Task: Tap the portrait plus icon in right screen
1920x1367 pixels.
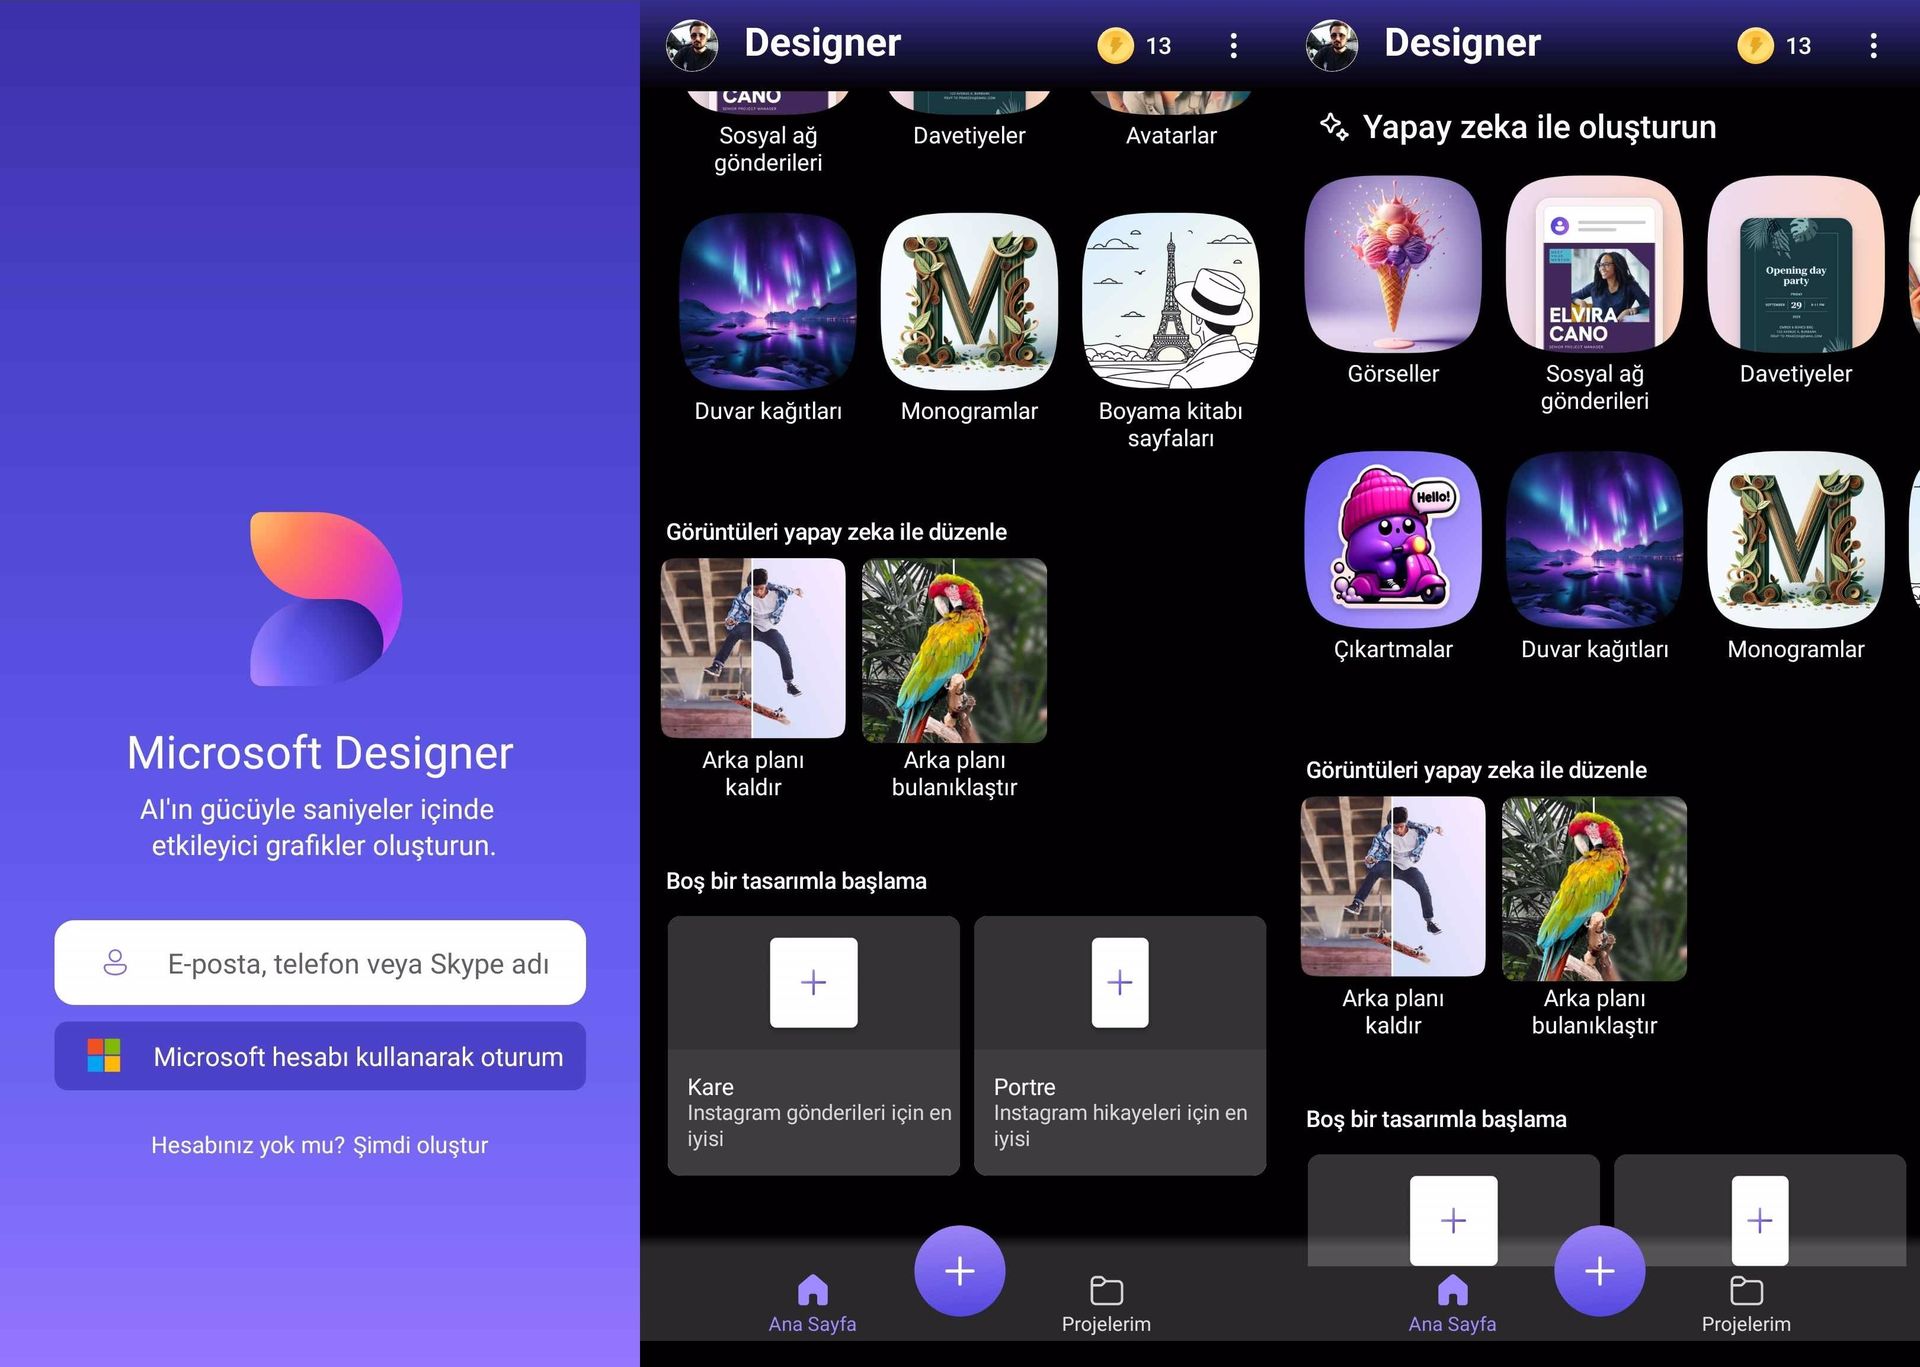Action: [x=1760, y=1220]
